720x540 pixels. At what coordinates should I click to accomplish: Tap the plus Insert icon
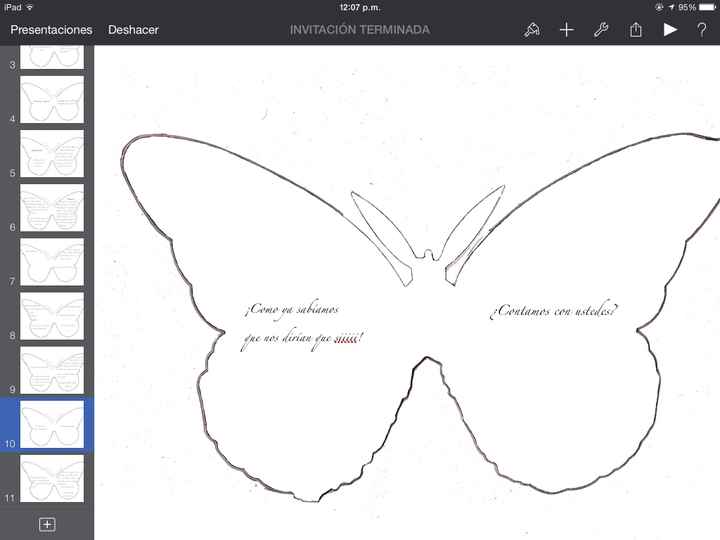(566, 30)
